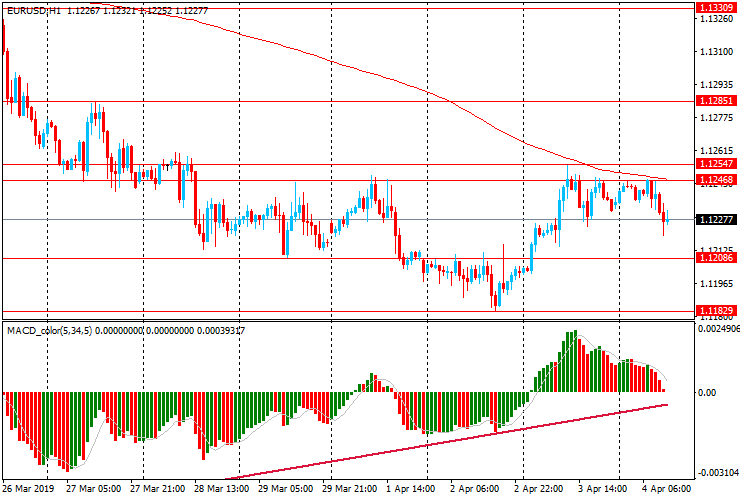
Task: Click the 1.12615 price axis value
Action: (716, 151)
